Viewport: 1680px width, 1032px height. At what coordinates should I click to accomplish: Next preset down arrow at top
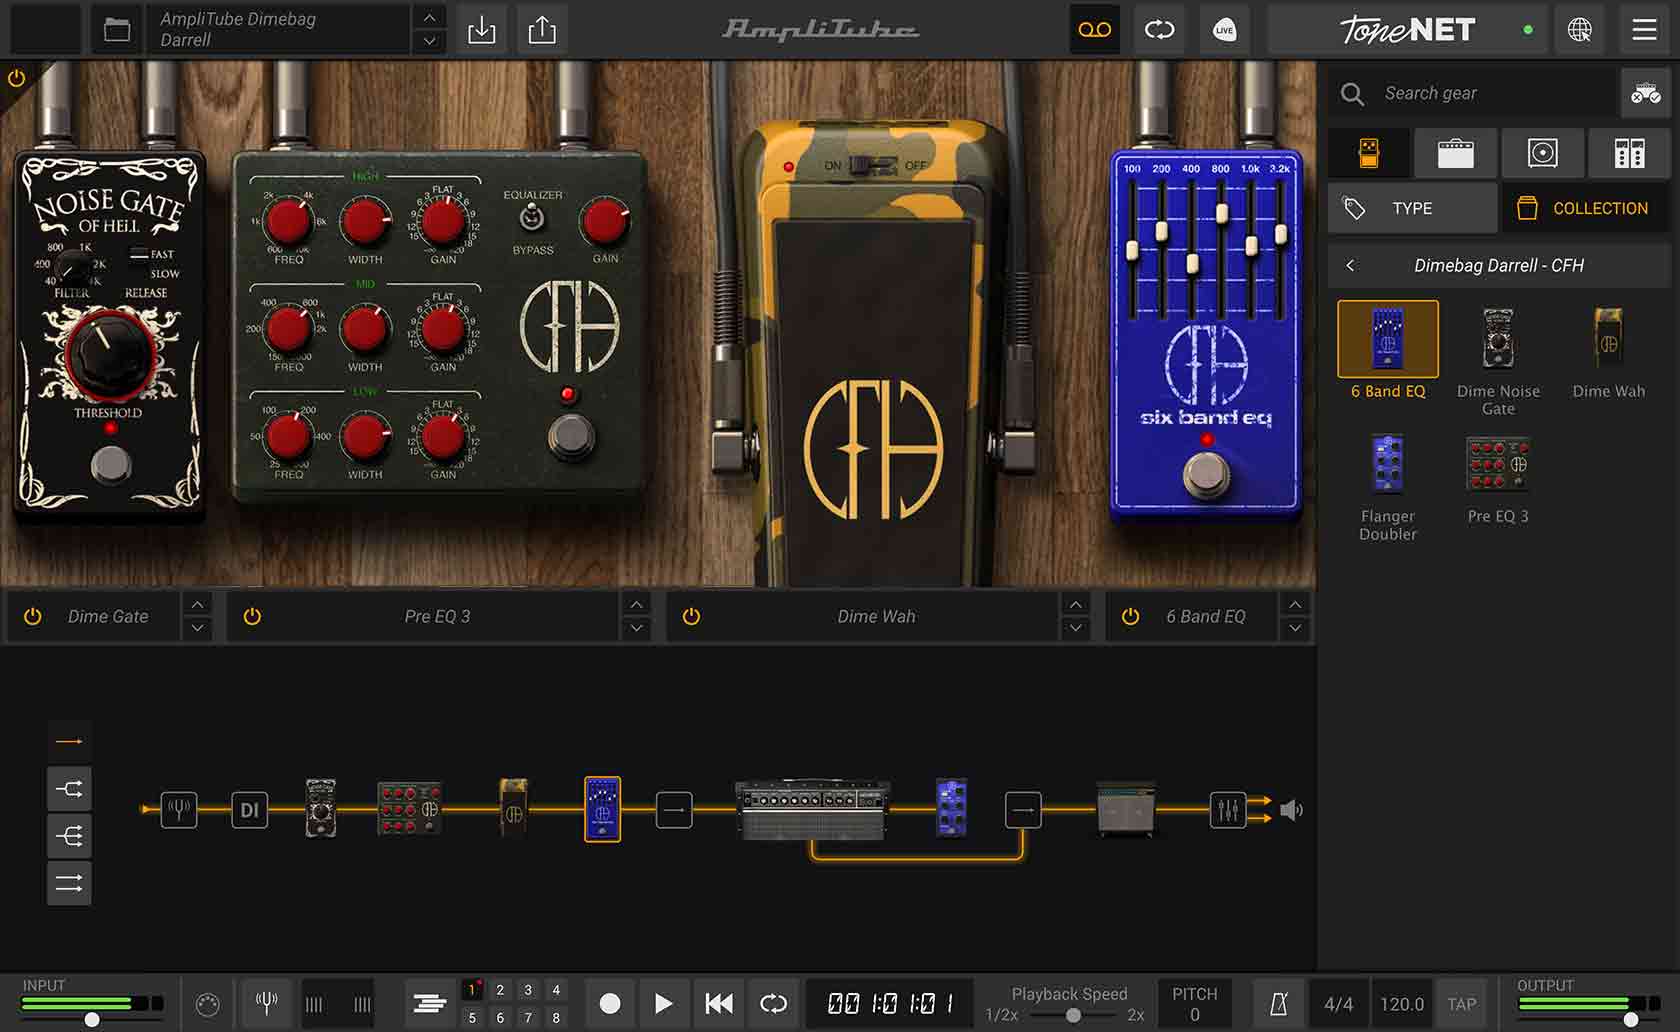click(429, 41)
